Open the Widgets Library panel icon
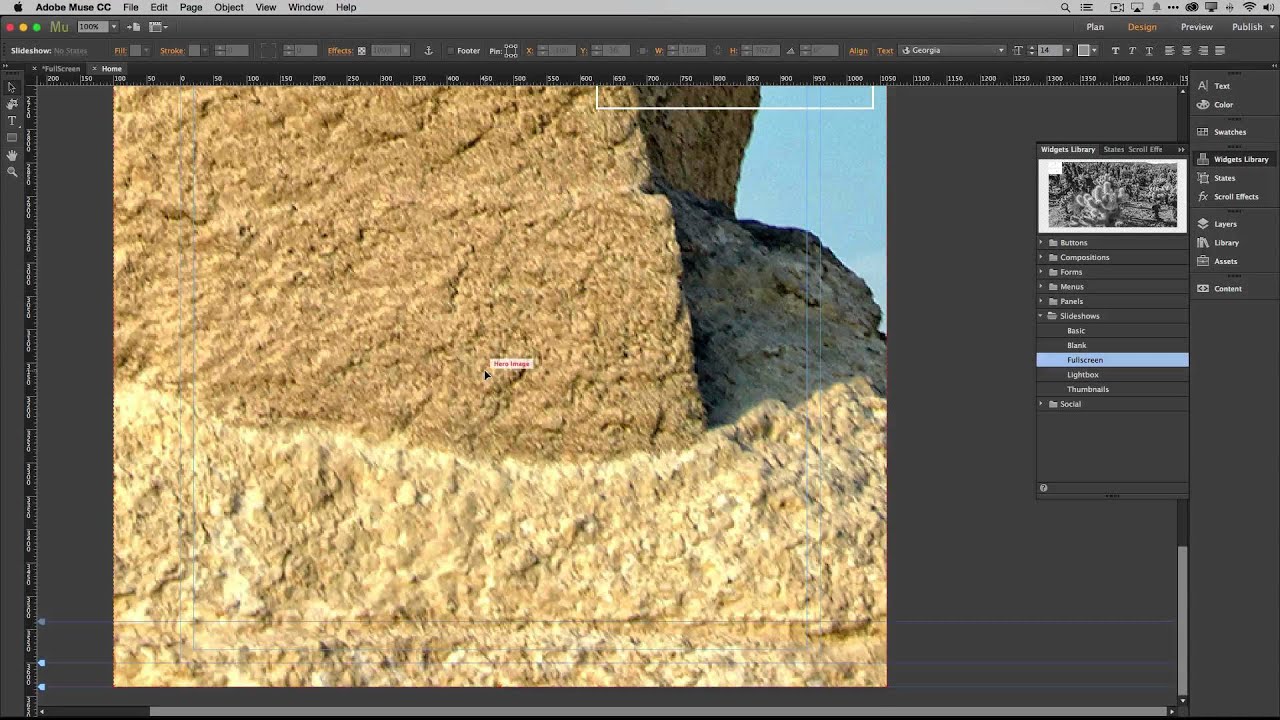 [x=1203, y=159]
